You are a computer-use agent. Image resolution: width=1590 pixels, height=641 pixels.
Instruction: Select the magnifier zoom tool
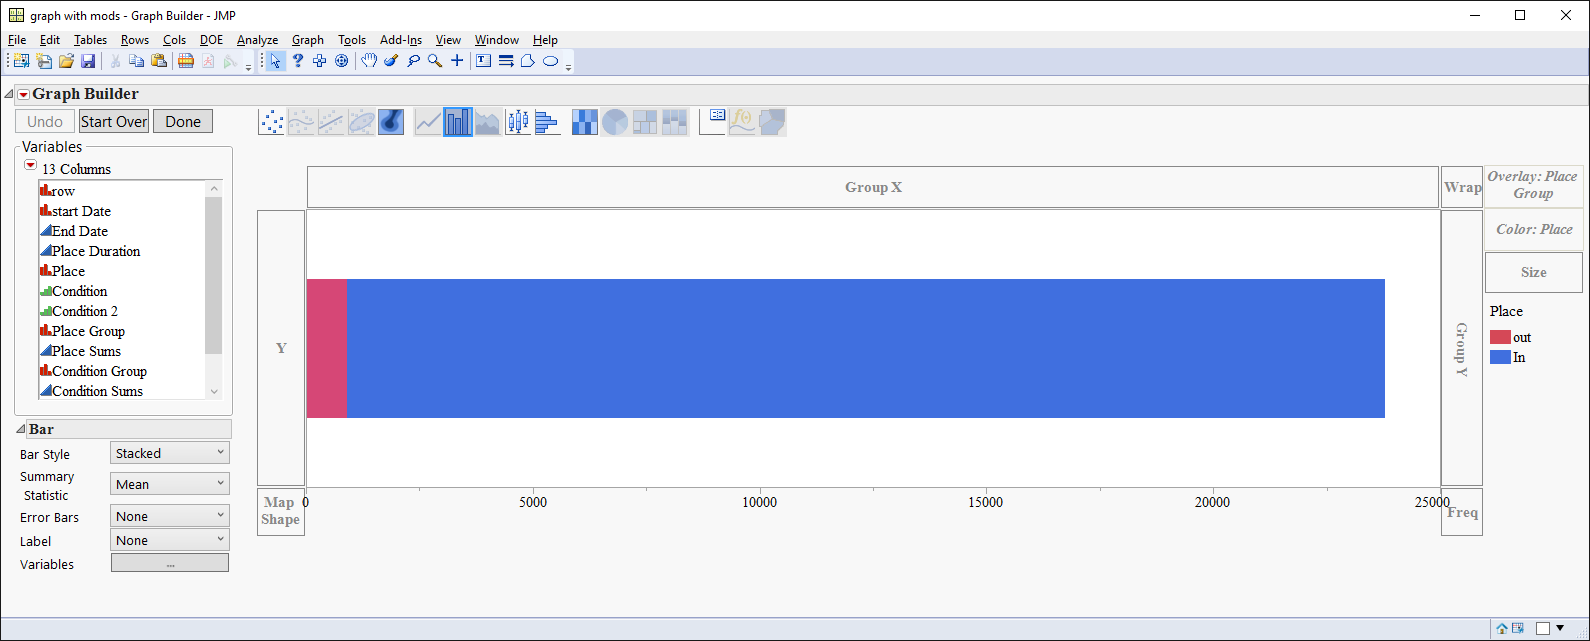[435, 61]
